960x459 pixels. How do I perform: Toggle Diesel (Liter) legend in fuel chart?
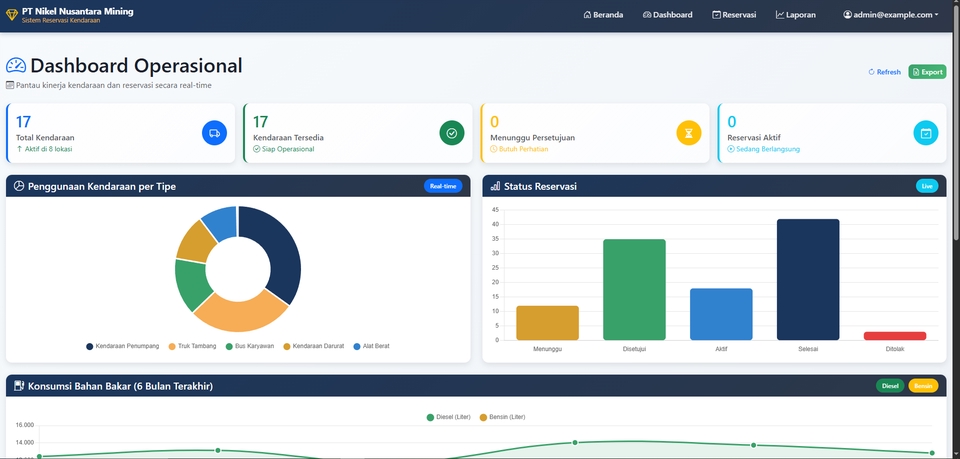click(x=449, y=417)
